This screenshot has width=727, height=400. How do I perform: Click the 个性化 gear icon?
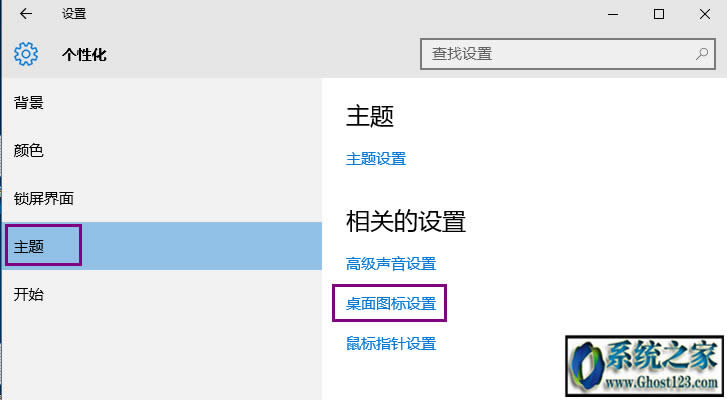click(26, 54)
